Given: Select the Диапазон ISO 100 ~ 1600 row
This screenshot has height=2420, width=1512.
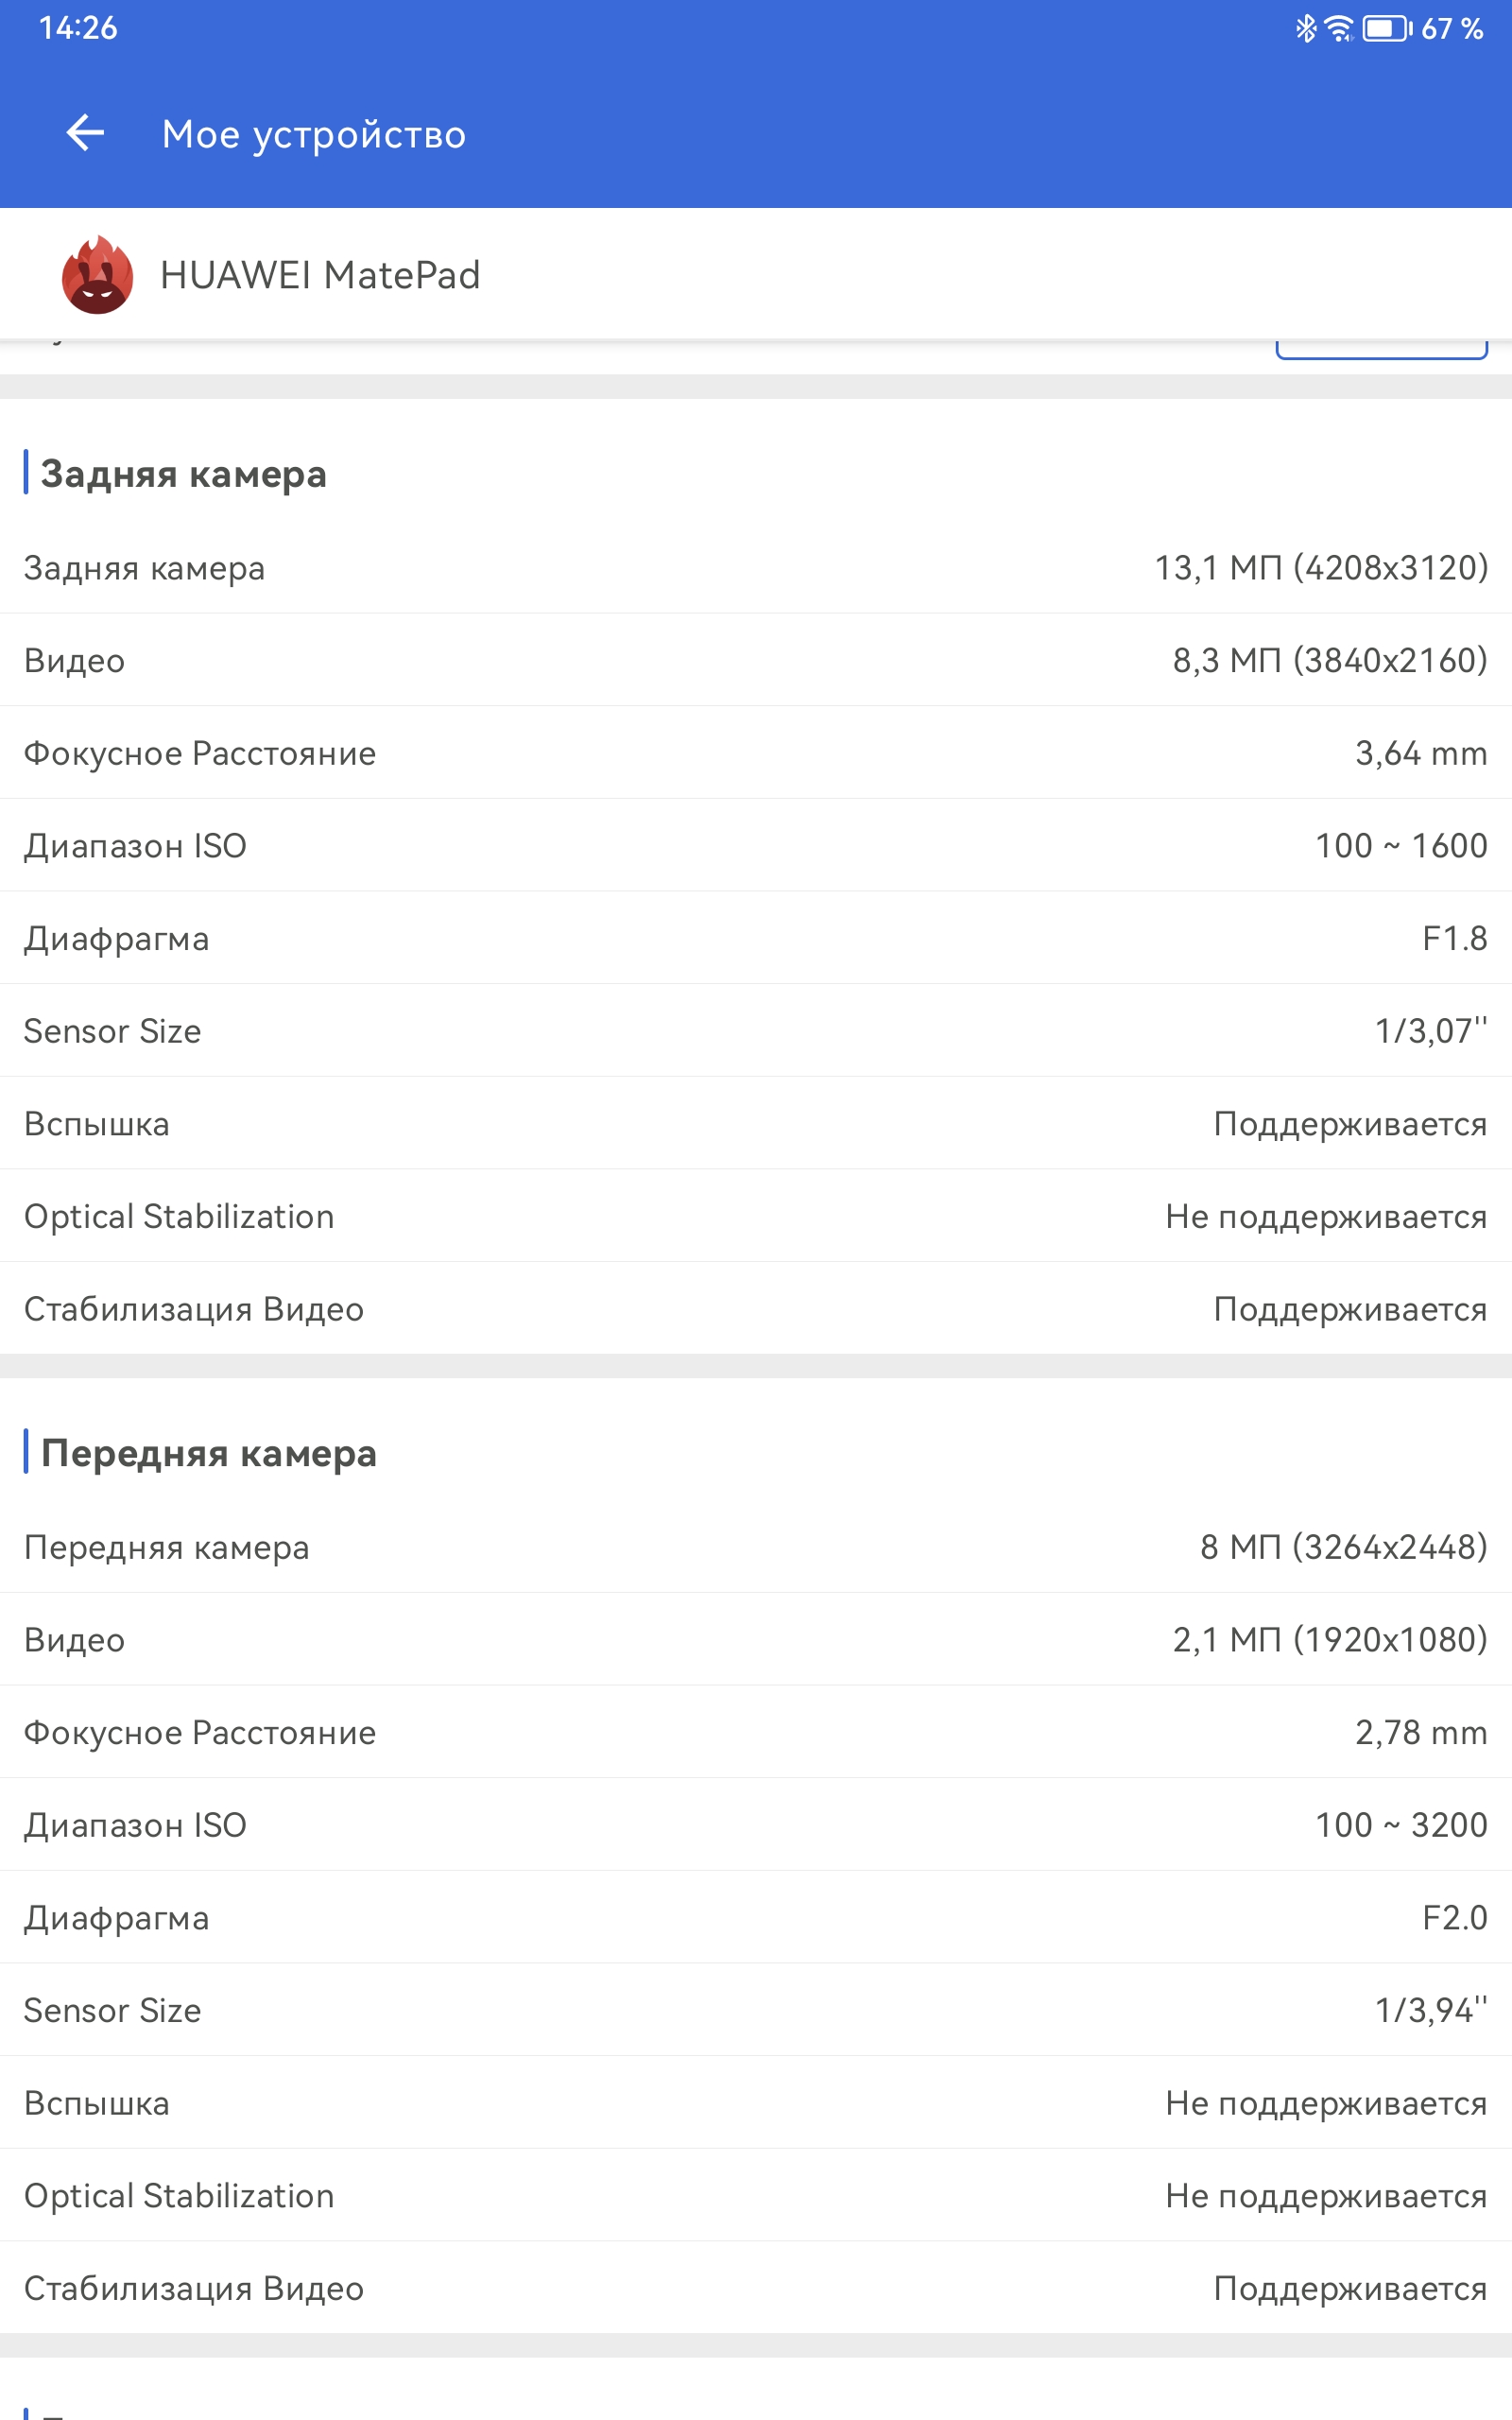Looking at the screenshot, I should pos(756,845).
